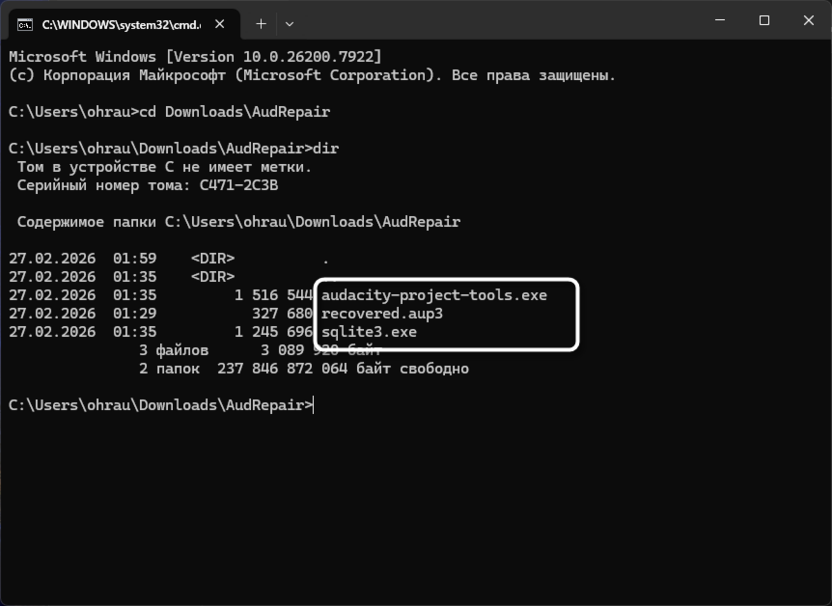
Task: Click the audacity-project-tools.exe file name
Action: (434, 296)
